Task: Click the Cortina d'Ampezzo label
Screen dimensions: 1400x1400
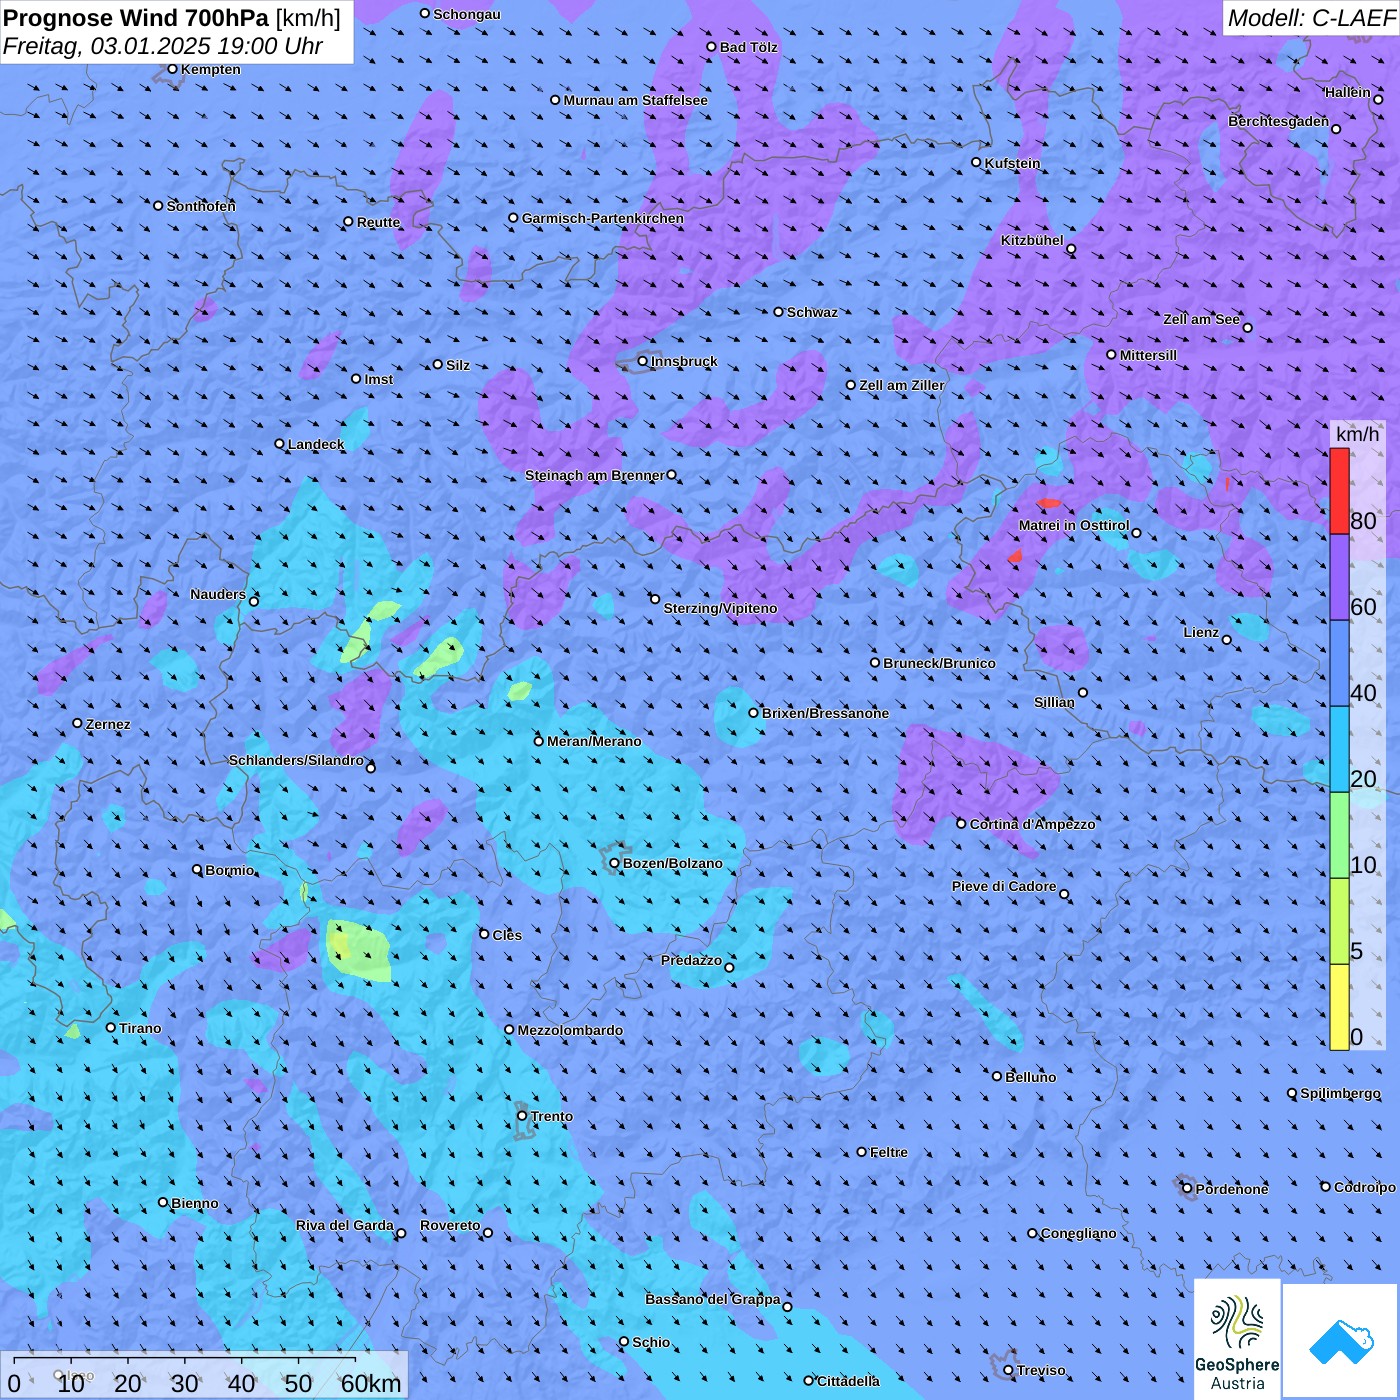Action: click(x=1033, y=824)
